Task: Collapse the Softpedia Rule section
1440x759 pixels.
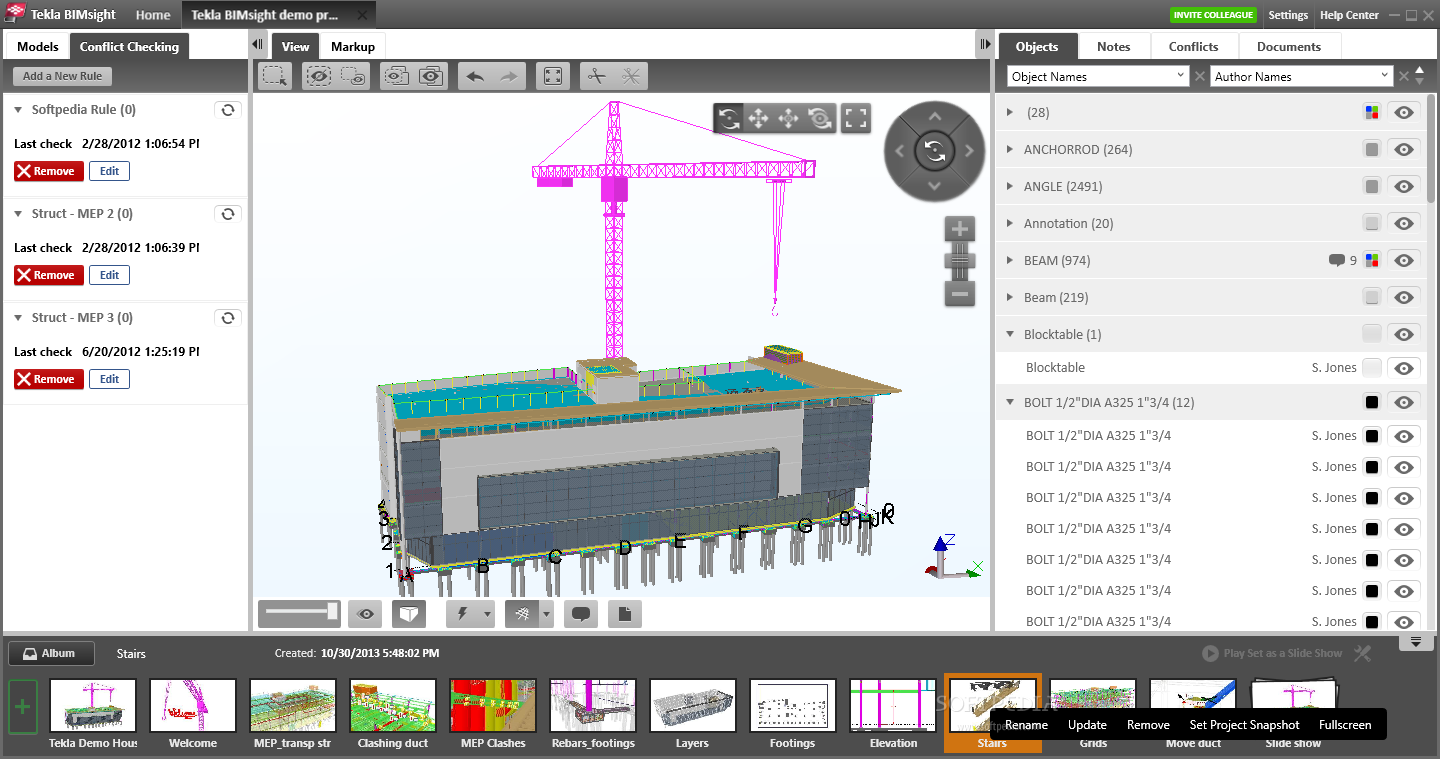Action: coord(18,110)
